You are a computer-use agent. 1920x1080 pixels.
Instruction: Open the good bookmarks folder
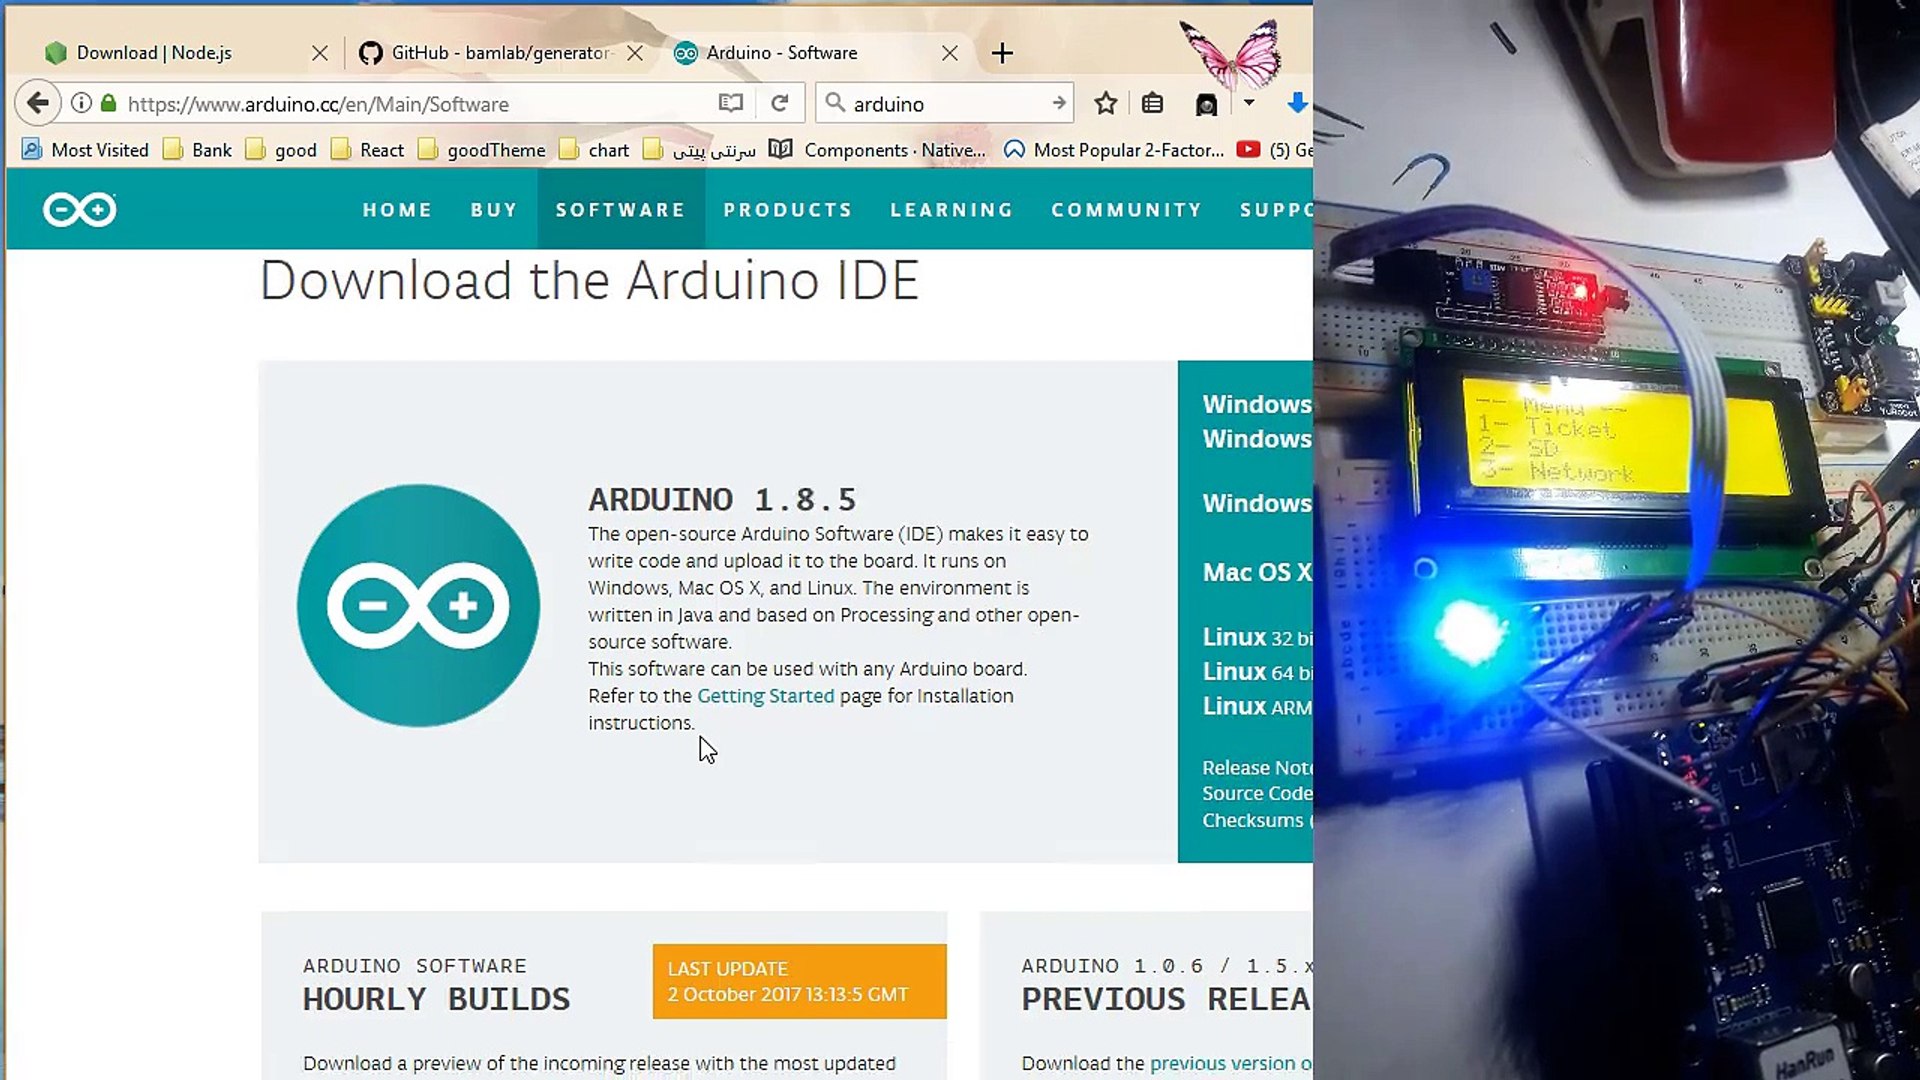click(x=281, y=150)
